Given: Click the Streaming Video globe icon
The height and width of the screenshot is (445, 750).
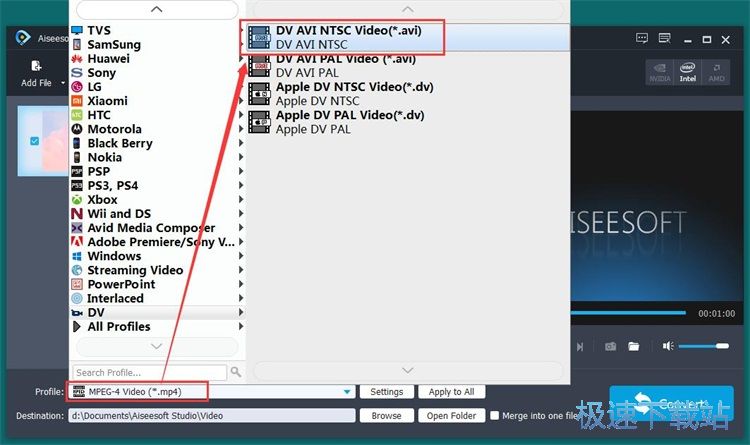Looking at the screenshot, I should tap(77, 270).
